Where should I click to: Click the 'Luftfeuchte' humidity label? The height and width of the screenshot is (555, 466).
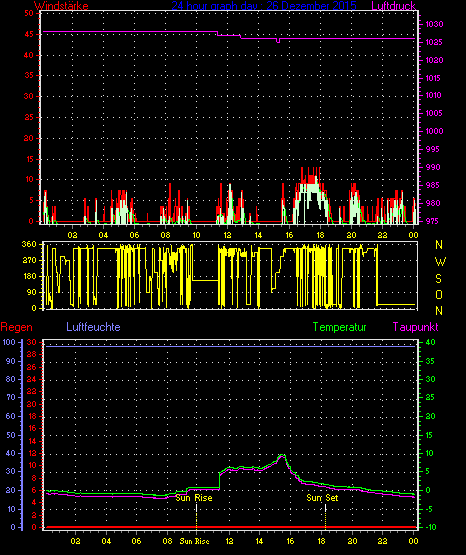coord(93,327)
